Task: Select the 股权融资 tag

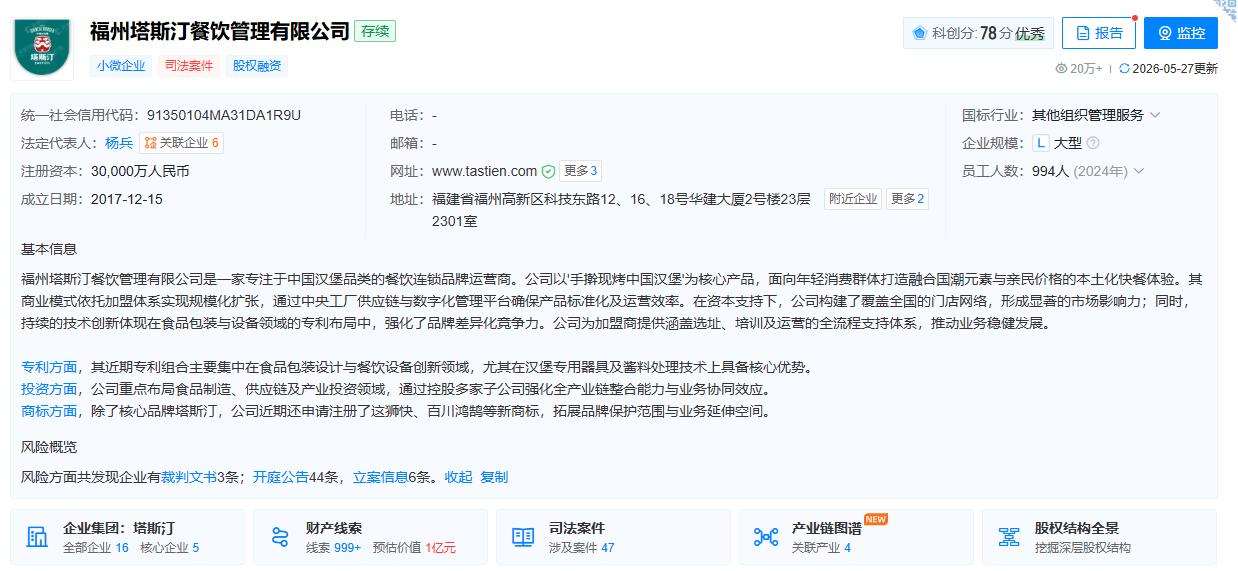Action: tap(257, 66)
